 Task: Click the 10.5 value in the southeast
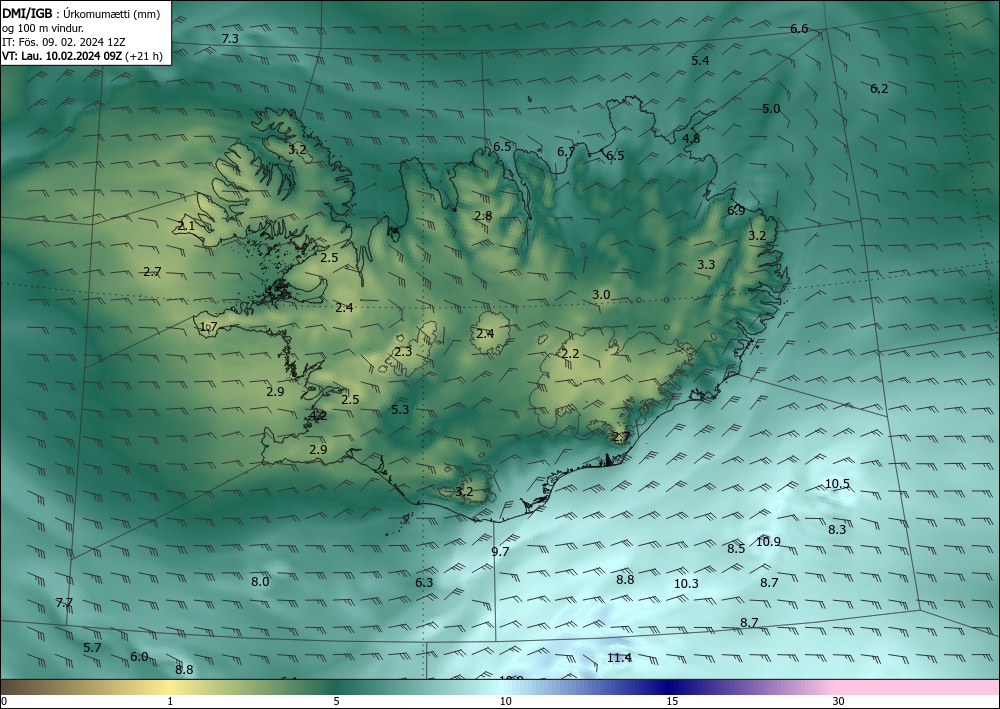click(837, 483)
